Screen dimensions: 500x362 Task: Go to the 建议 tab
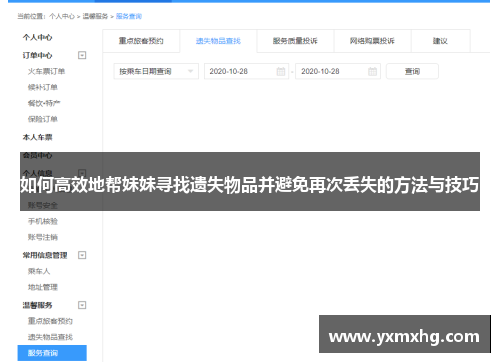pyautogui.click(x=440, y=41)
